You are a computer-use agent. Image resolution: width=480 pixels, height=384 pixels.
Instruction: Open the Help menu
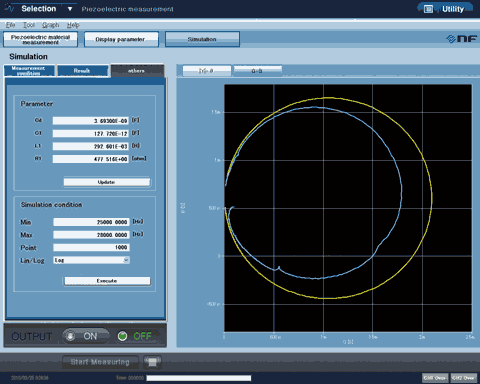click(73, 25)
